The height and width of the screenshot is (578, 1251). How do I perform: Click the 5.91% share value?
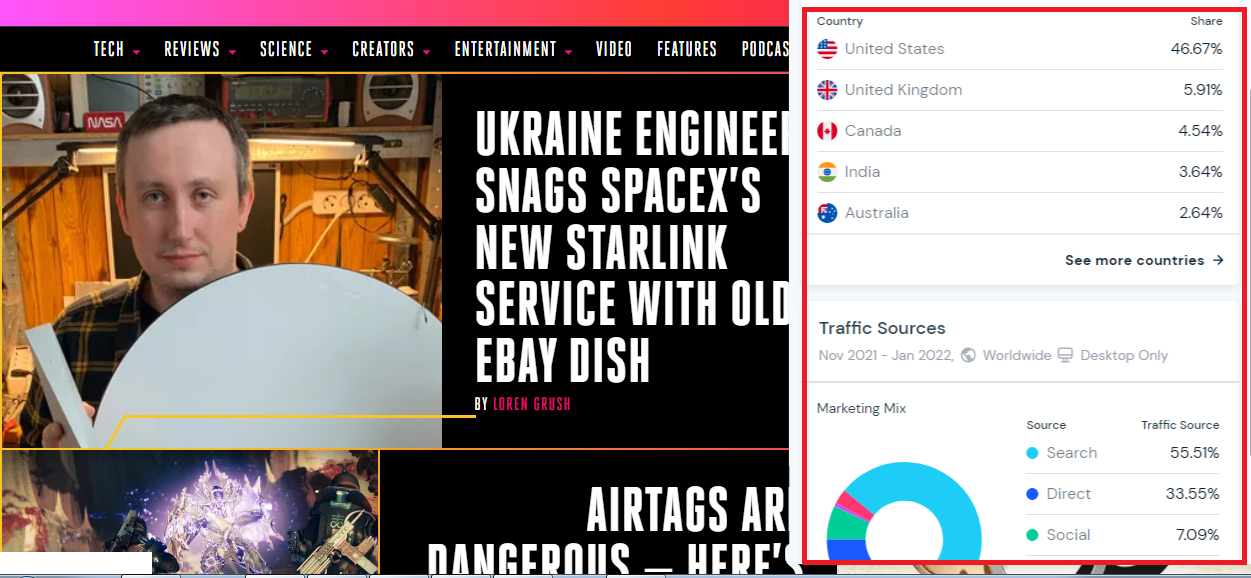(x=1203, y=90)
